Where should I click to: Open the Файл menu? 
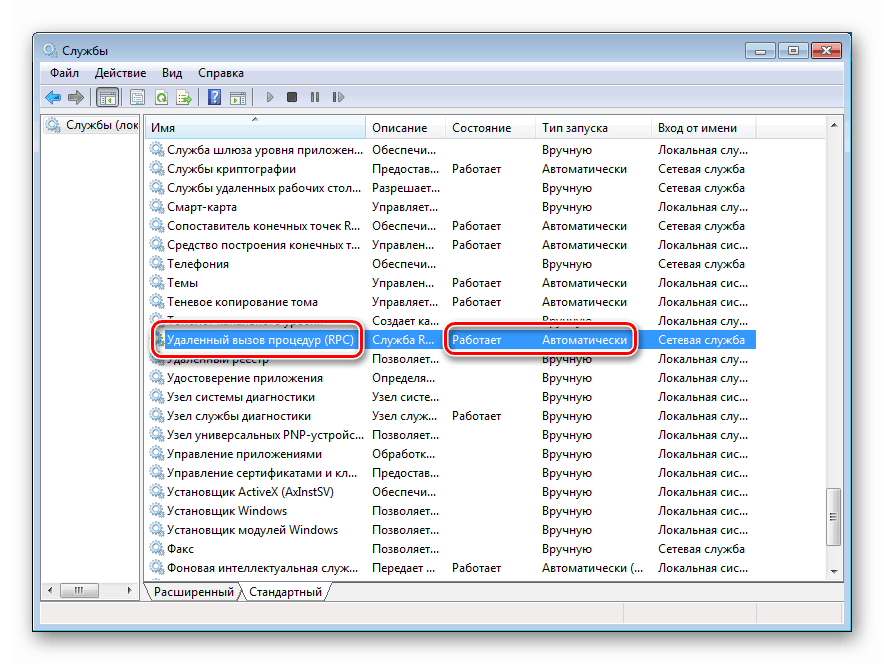pyautogui.click(x=64, y=73)
